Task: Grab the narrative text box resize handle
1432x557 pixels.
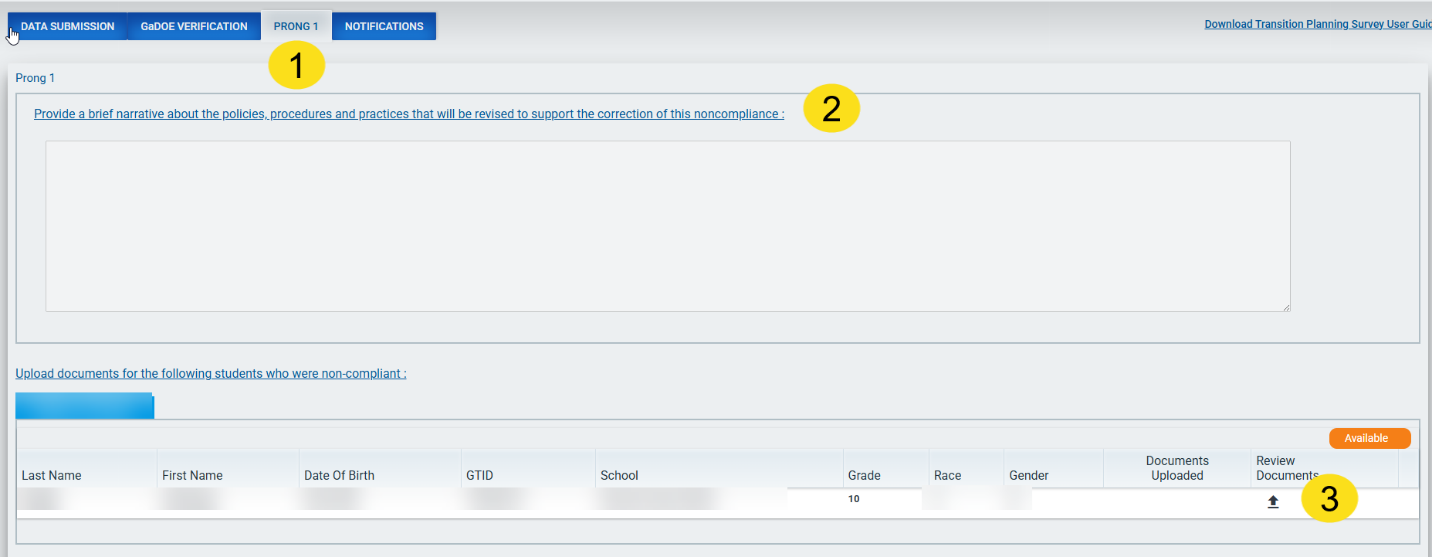Action: tap(1285, 306)
